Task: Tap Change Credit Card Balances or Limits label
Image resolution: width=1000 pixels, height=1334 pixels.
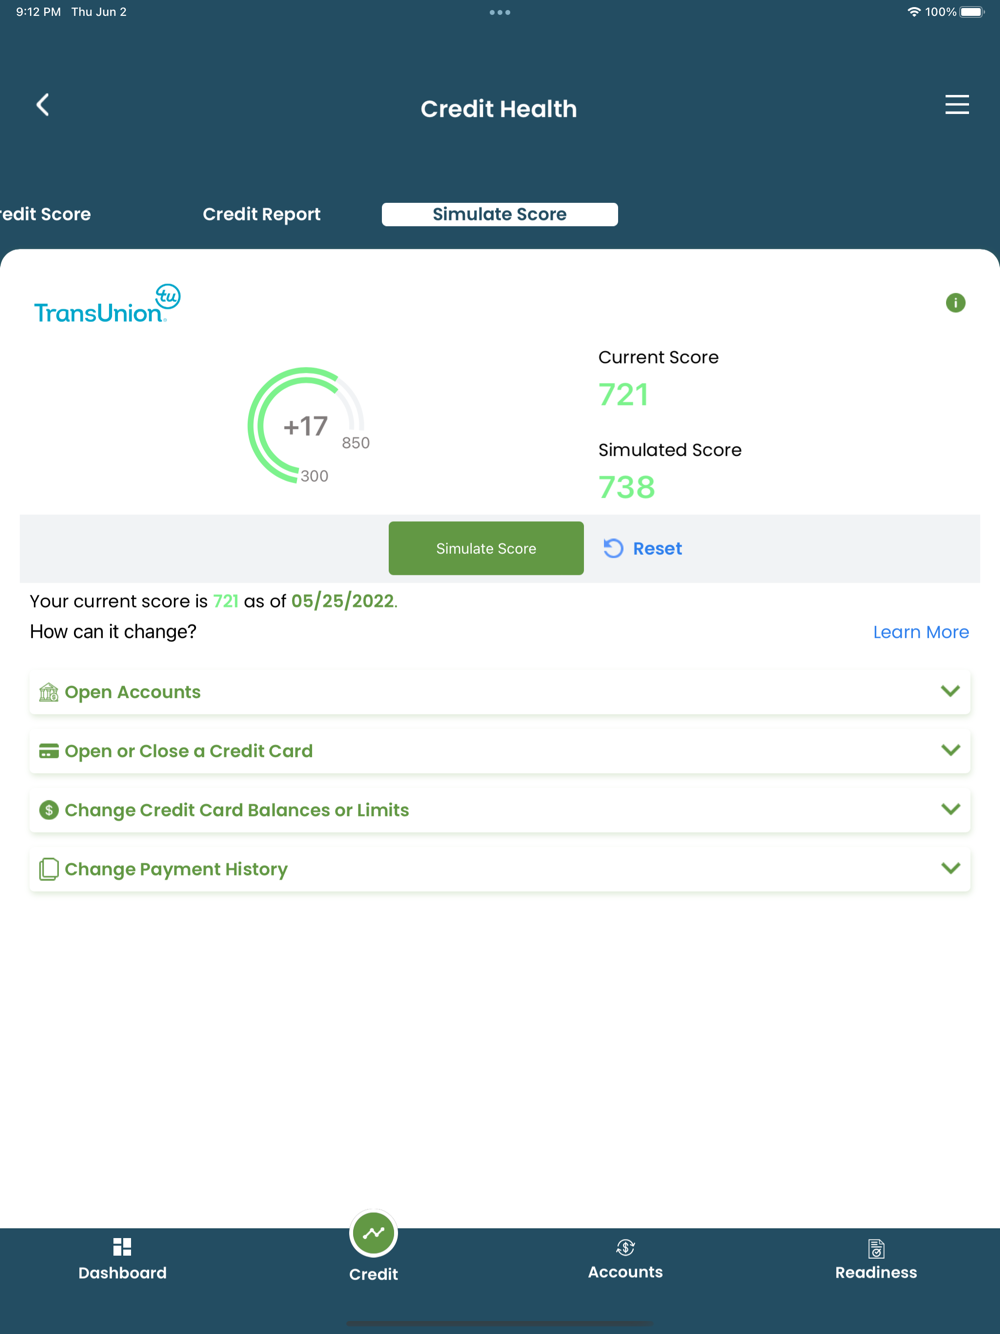Action: [237, 810]
